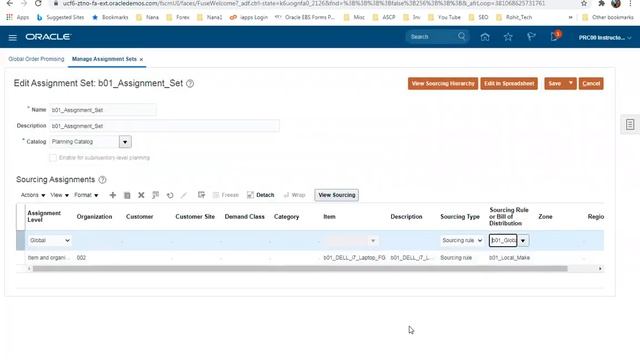
Task: Open the Oracle navigator hamburger menu
Action: (13, 38)
